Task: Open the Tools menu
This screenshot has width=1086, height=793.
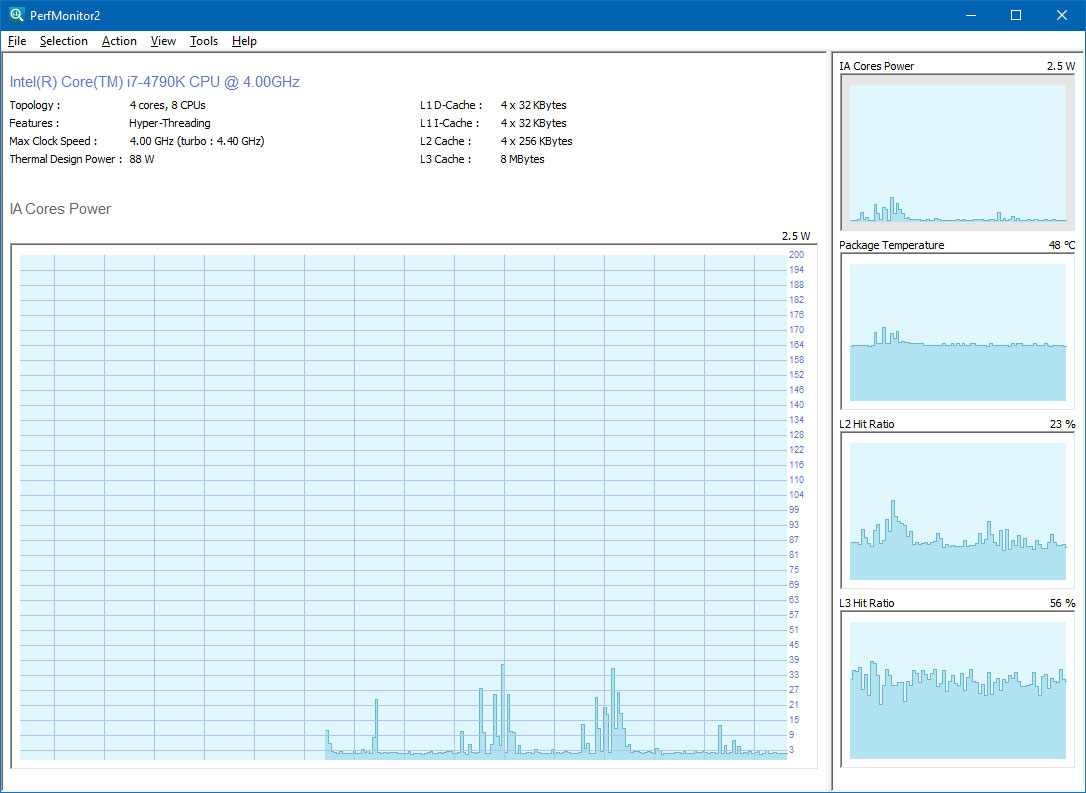Action: pos(204,41)
